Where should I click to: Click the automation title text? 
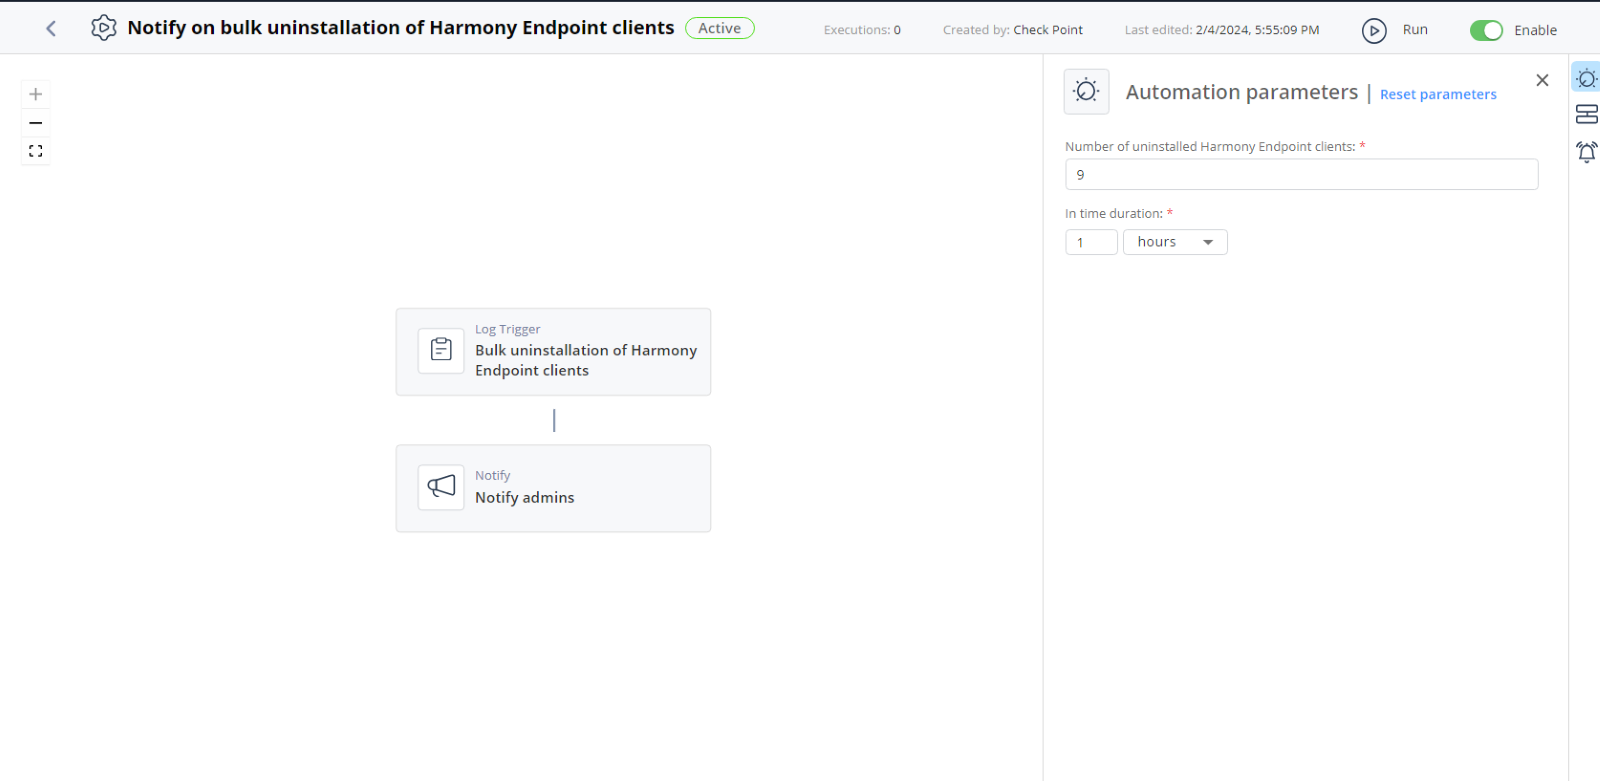[401, 28]
